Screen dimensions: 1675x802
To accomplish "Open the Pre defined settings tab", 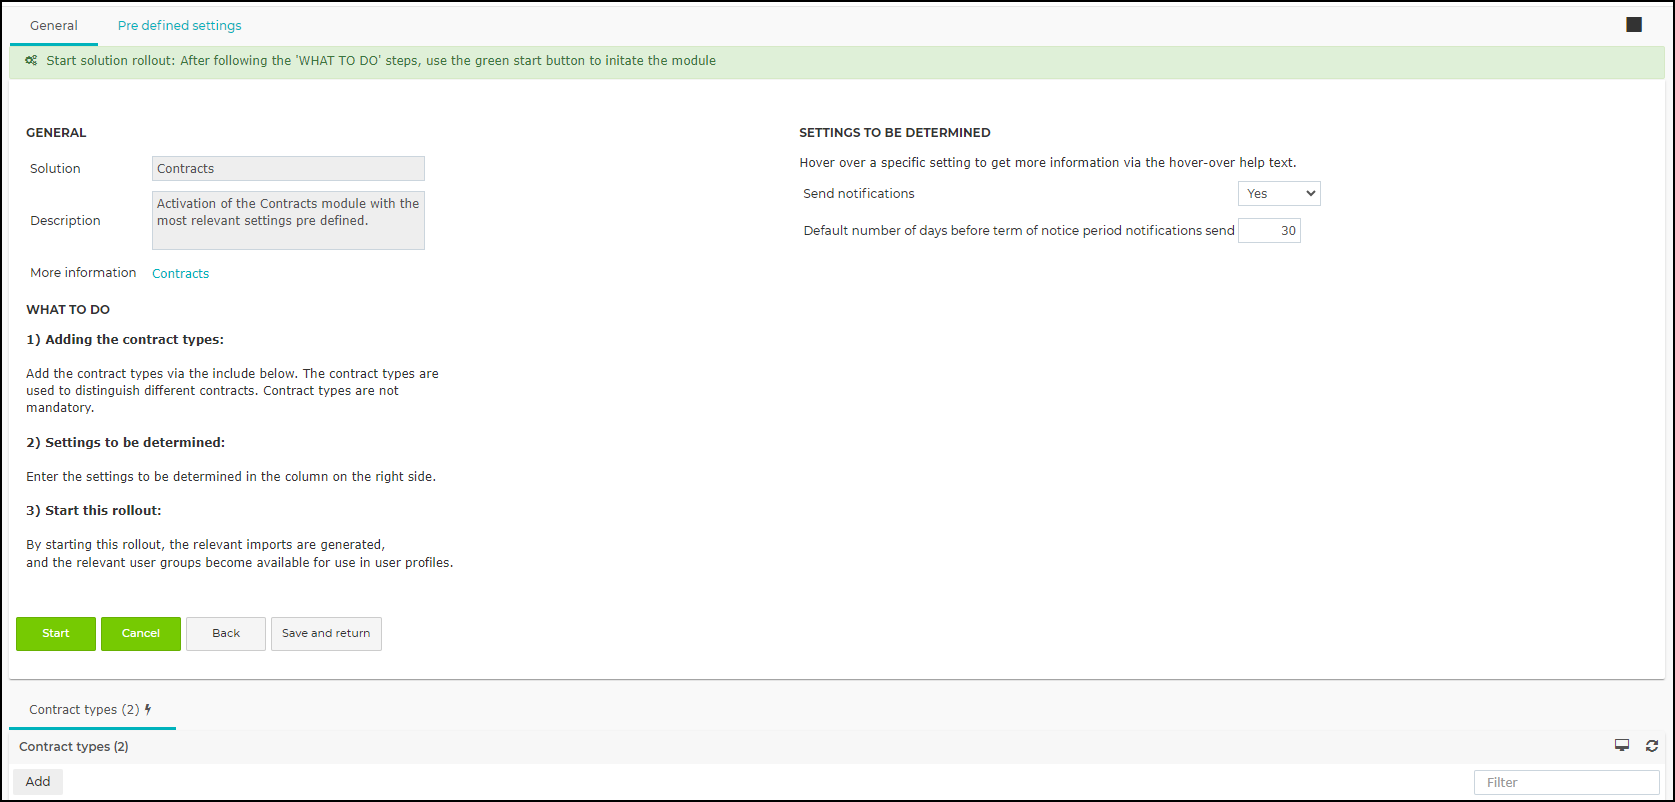I will point(180,25).
